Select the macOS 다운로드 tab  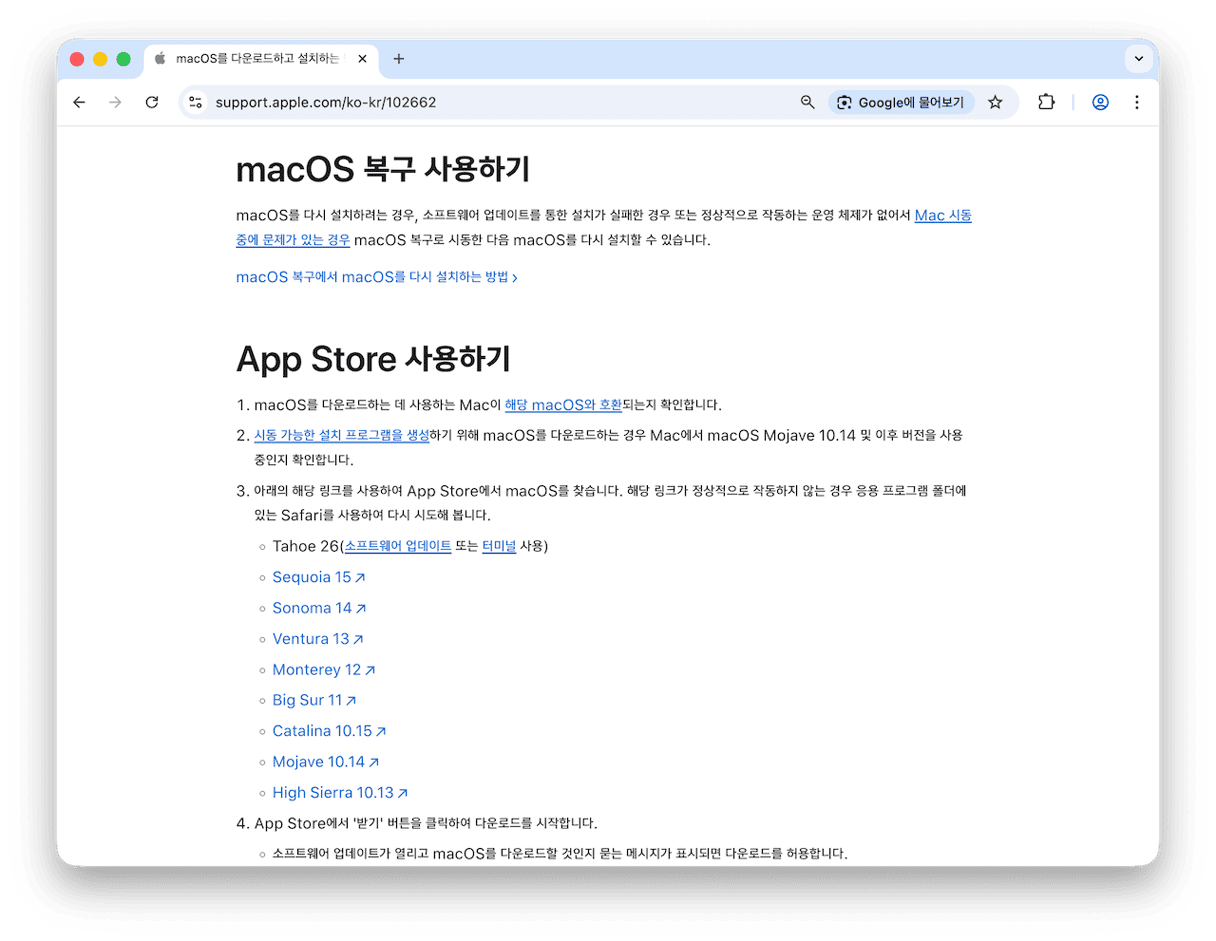pyautogui.click(x=255, y=58)
